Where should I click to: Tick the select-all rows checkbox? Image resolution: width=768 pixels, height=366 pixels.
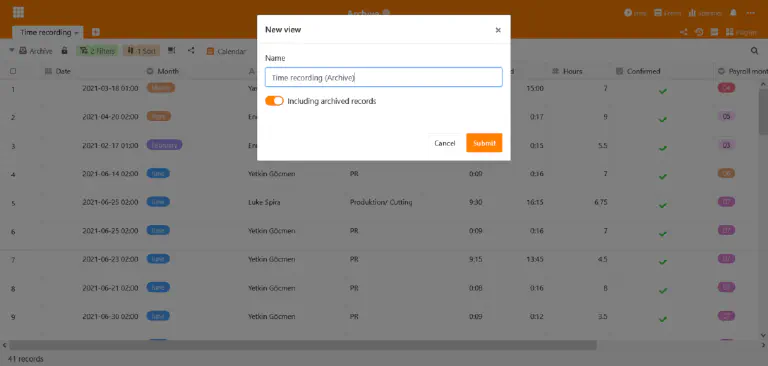tap(13, 71)
